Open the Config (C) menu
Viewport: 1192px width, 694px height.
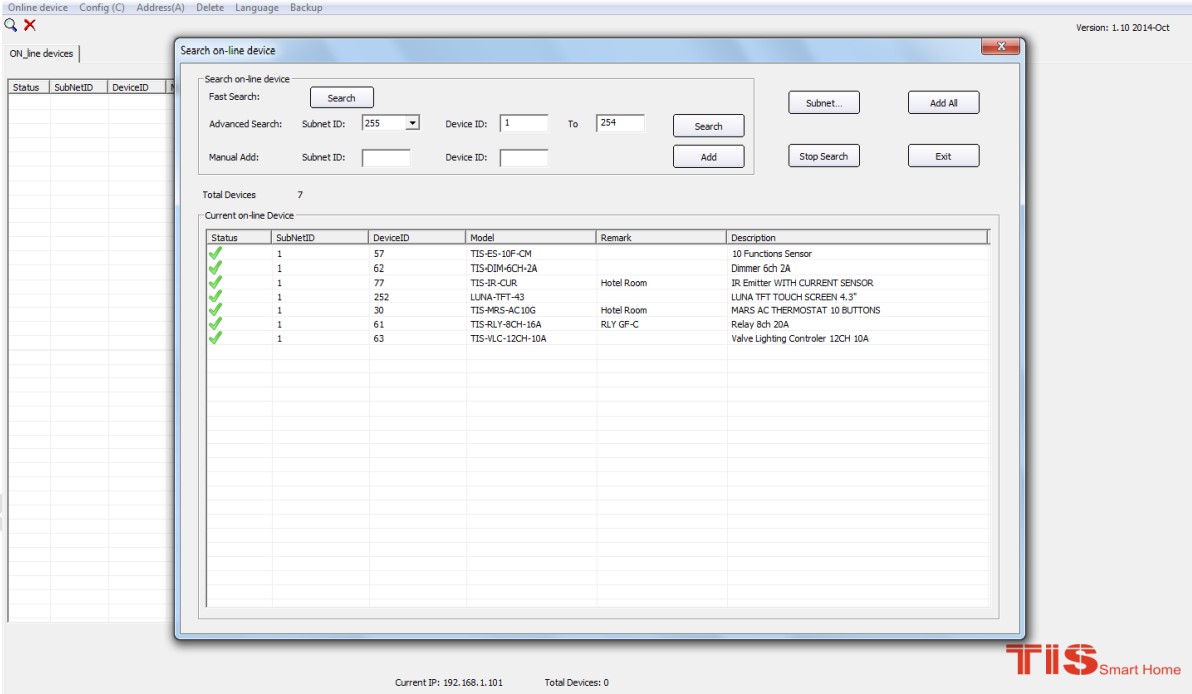[x=102, y=7]
